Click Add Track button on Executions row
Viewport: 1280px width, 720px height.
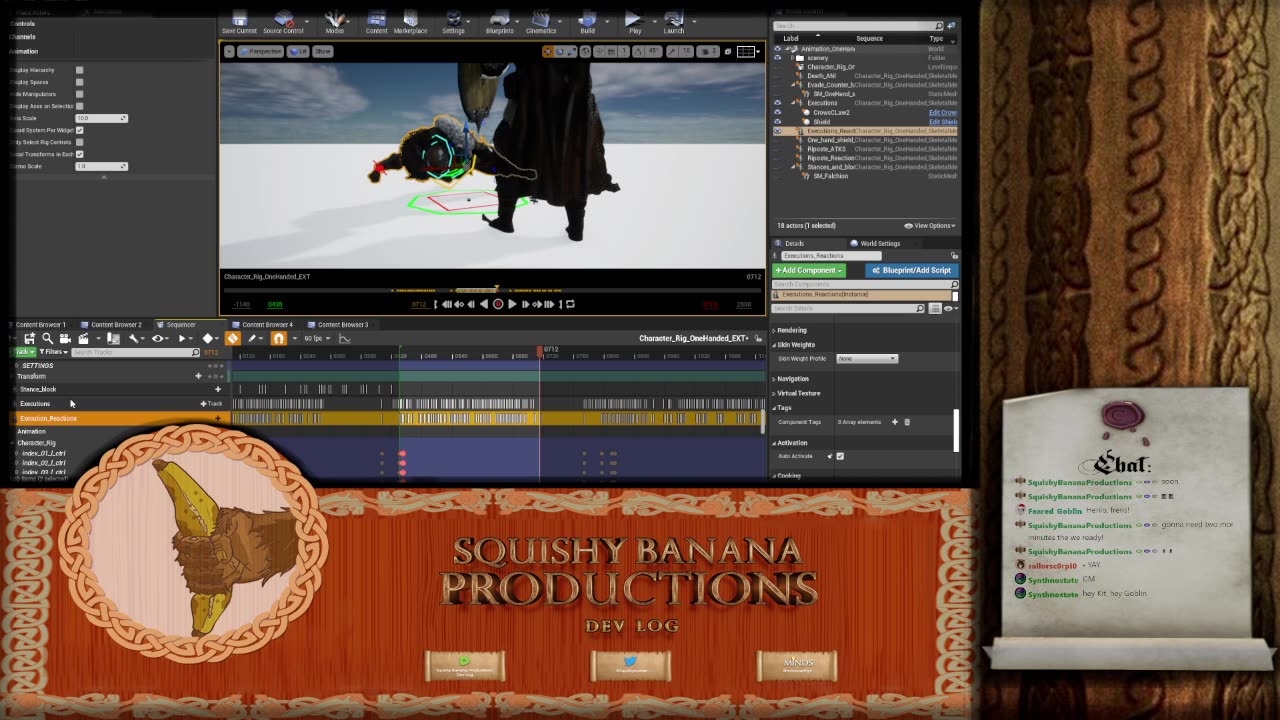tap(211, 404)
